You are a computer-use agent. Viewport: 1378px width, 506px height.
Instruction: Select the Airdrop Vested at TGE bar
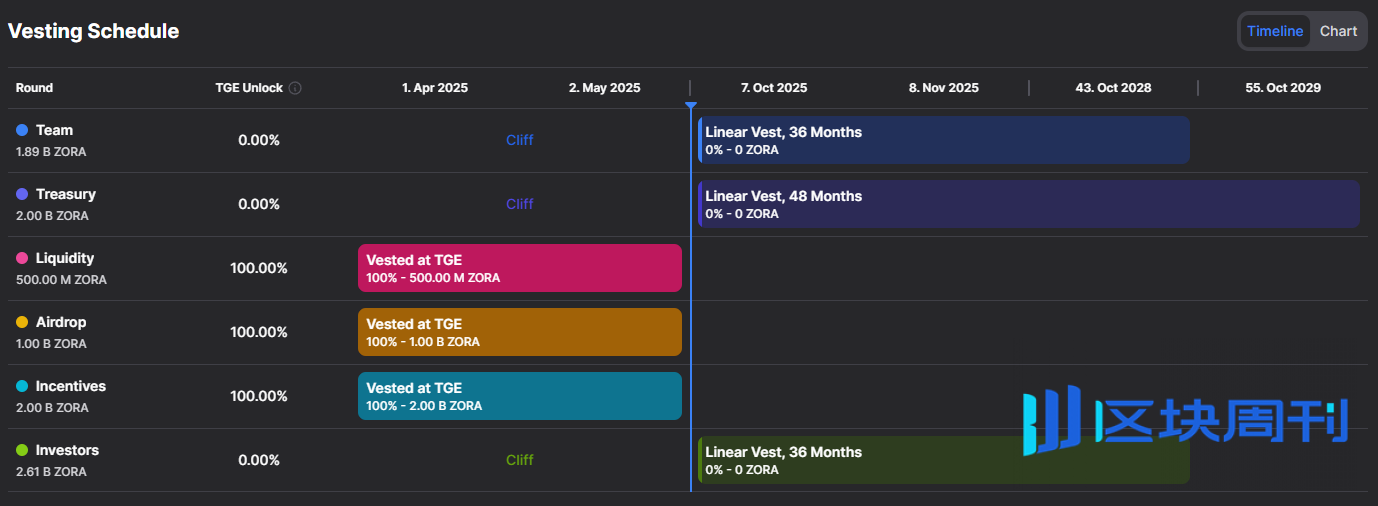[x=520, y=332]
